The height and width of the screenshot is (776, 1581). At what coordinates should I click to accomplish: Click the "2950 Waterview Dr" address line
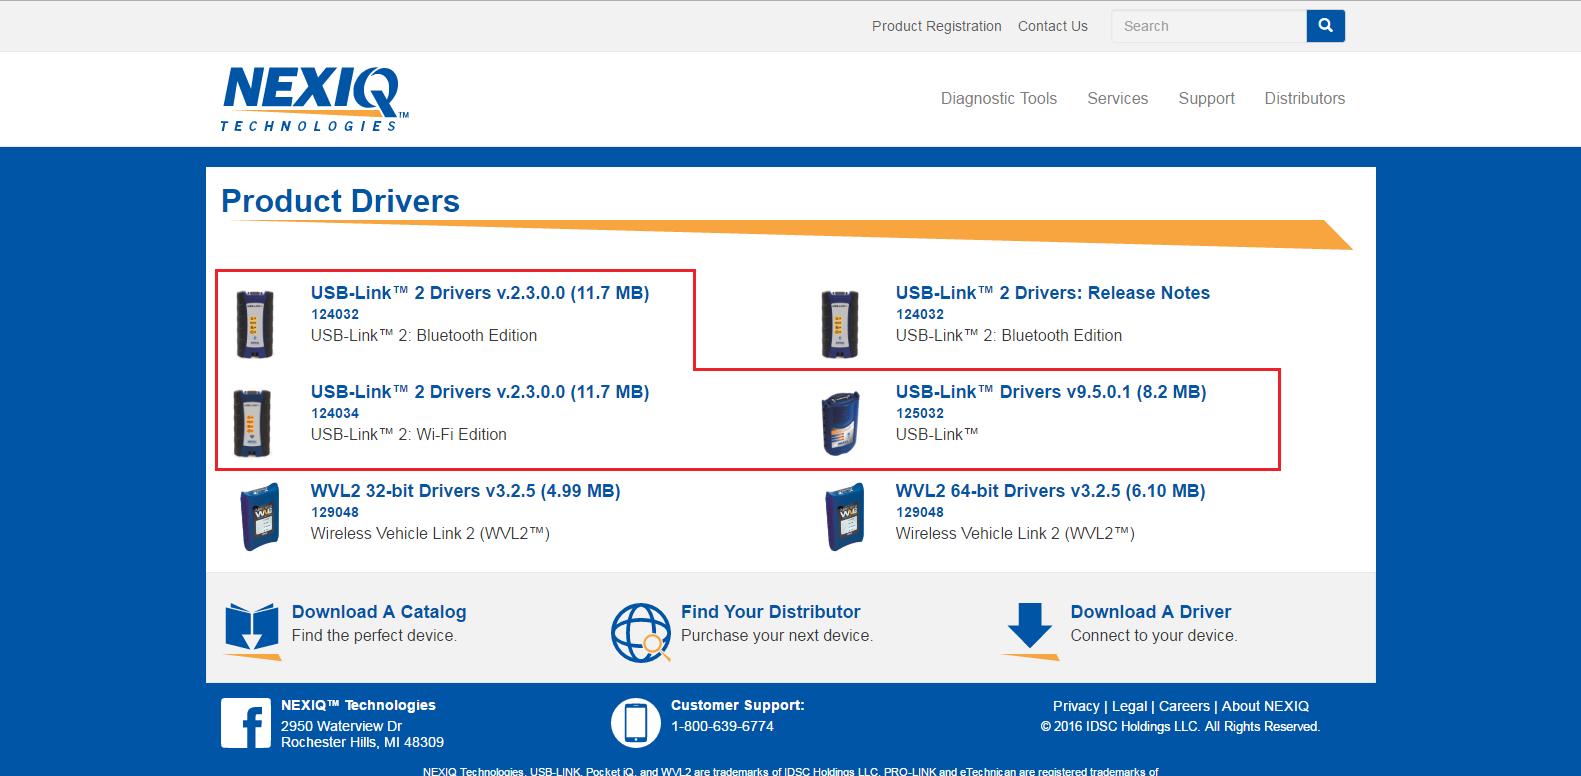[x=341, y=726]
